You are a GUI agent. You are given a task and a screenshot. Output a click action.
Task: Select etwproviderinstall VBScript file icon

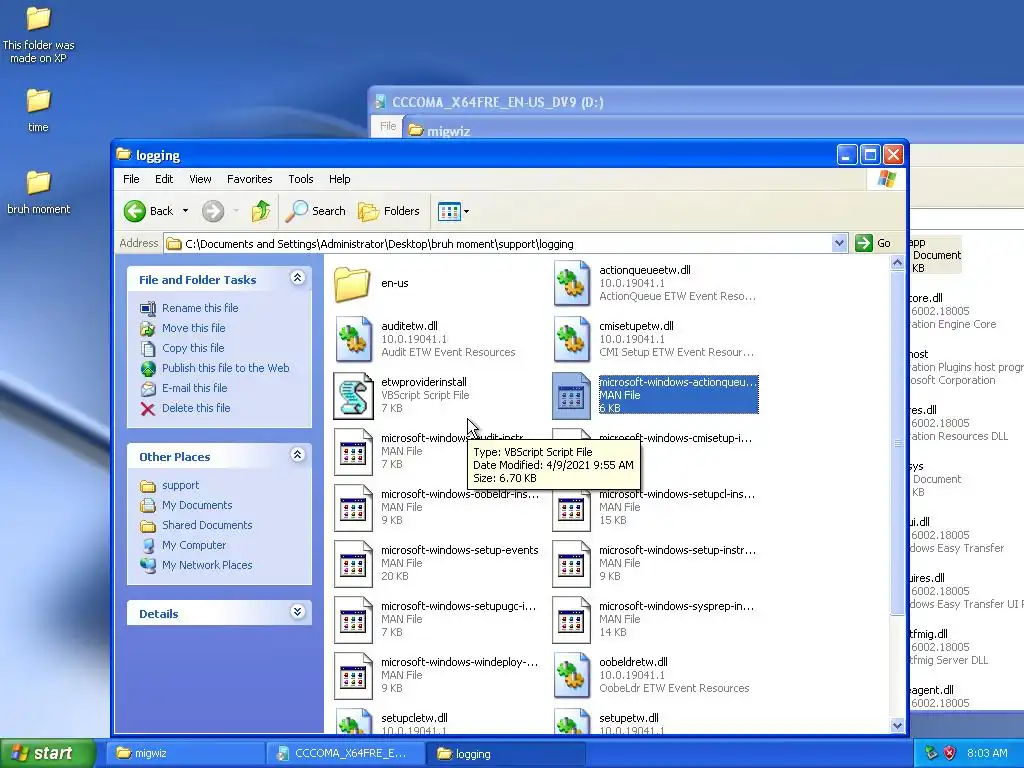tap(353, 395)
